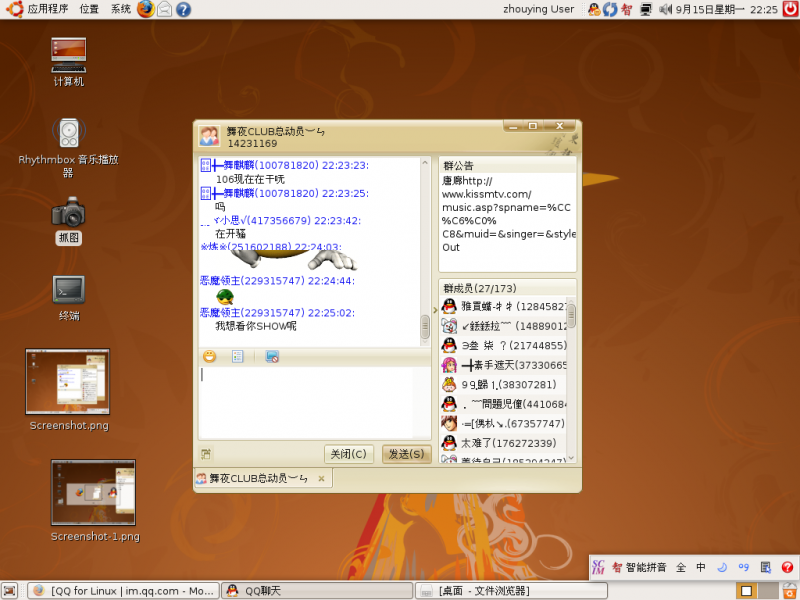Click the volume speaker icon
800x600 pixels.
click(665, 9)
